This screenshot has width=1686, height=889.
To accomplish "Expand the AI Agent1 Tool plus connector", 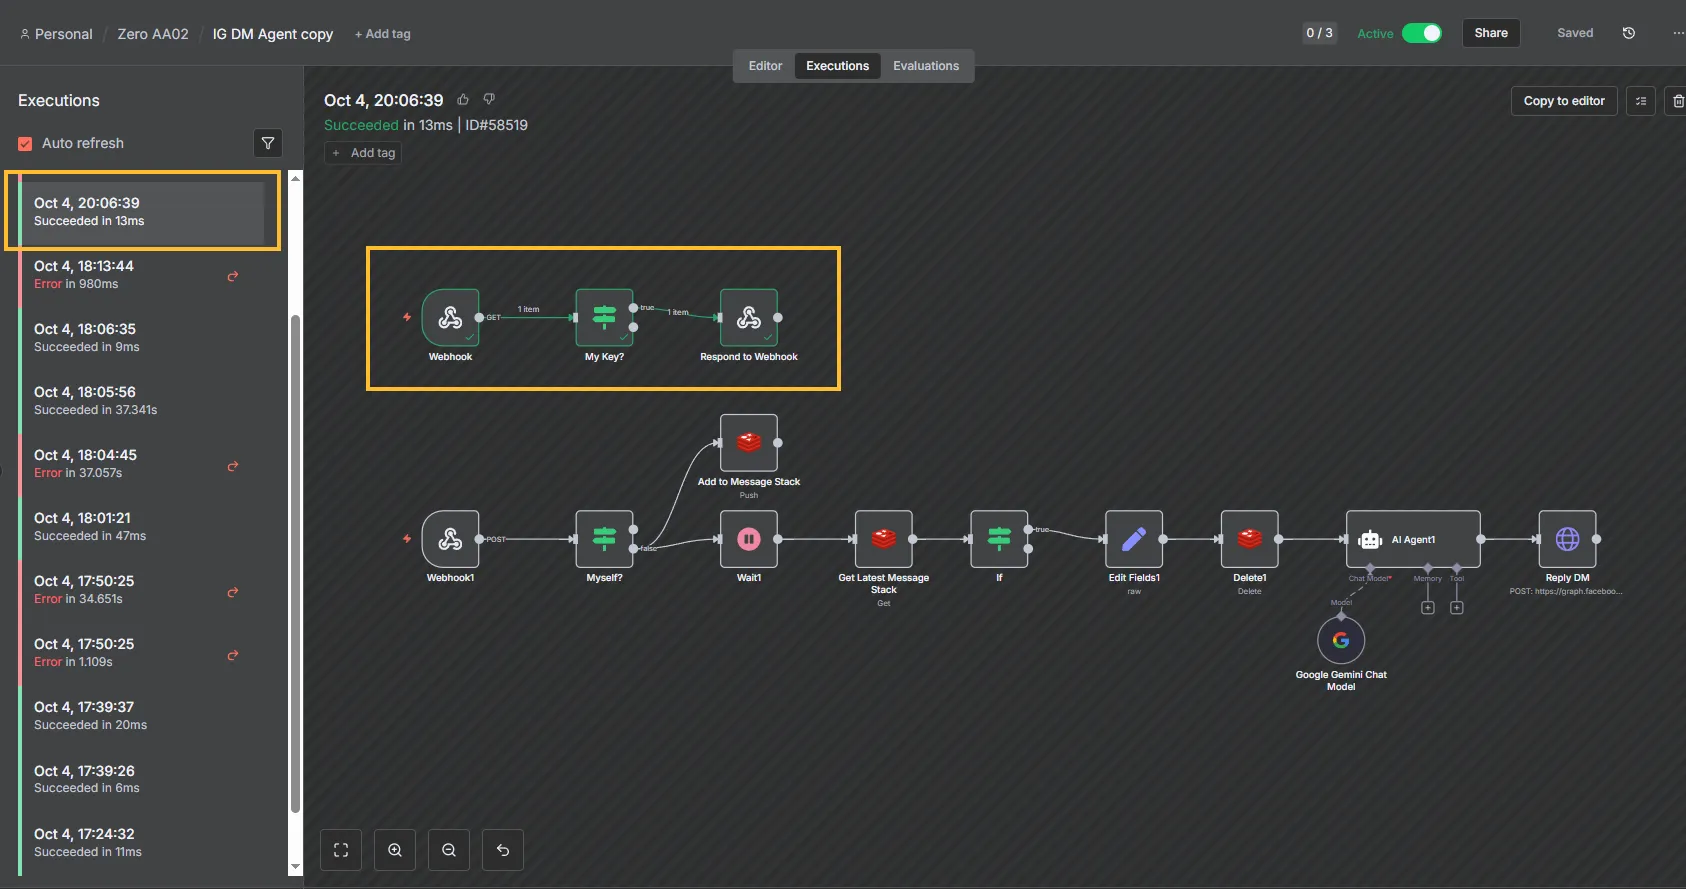I will (x=1457, y=608).
